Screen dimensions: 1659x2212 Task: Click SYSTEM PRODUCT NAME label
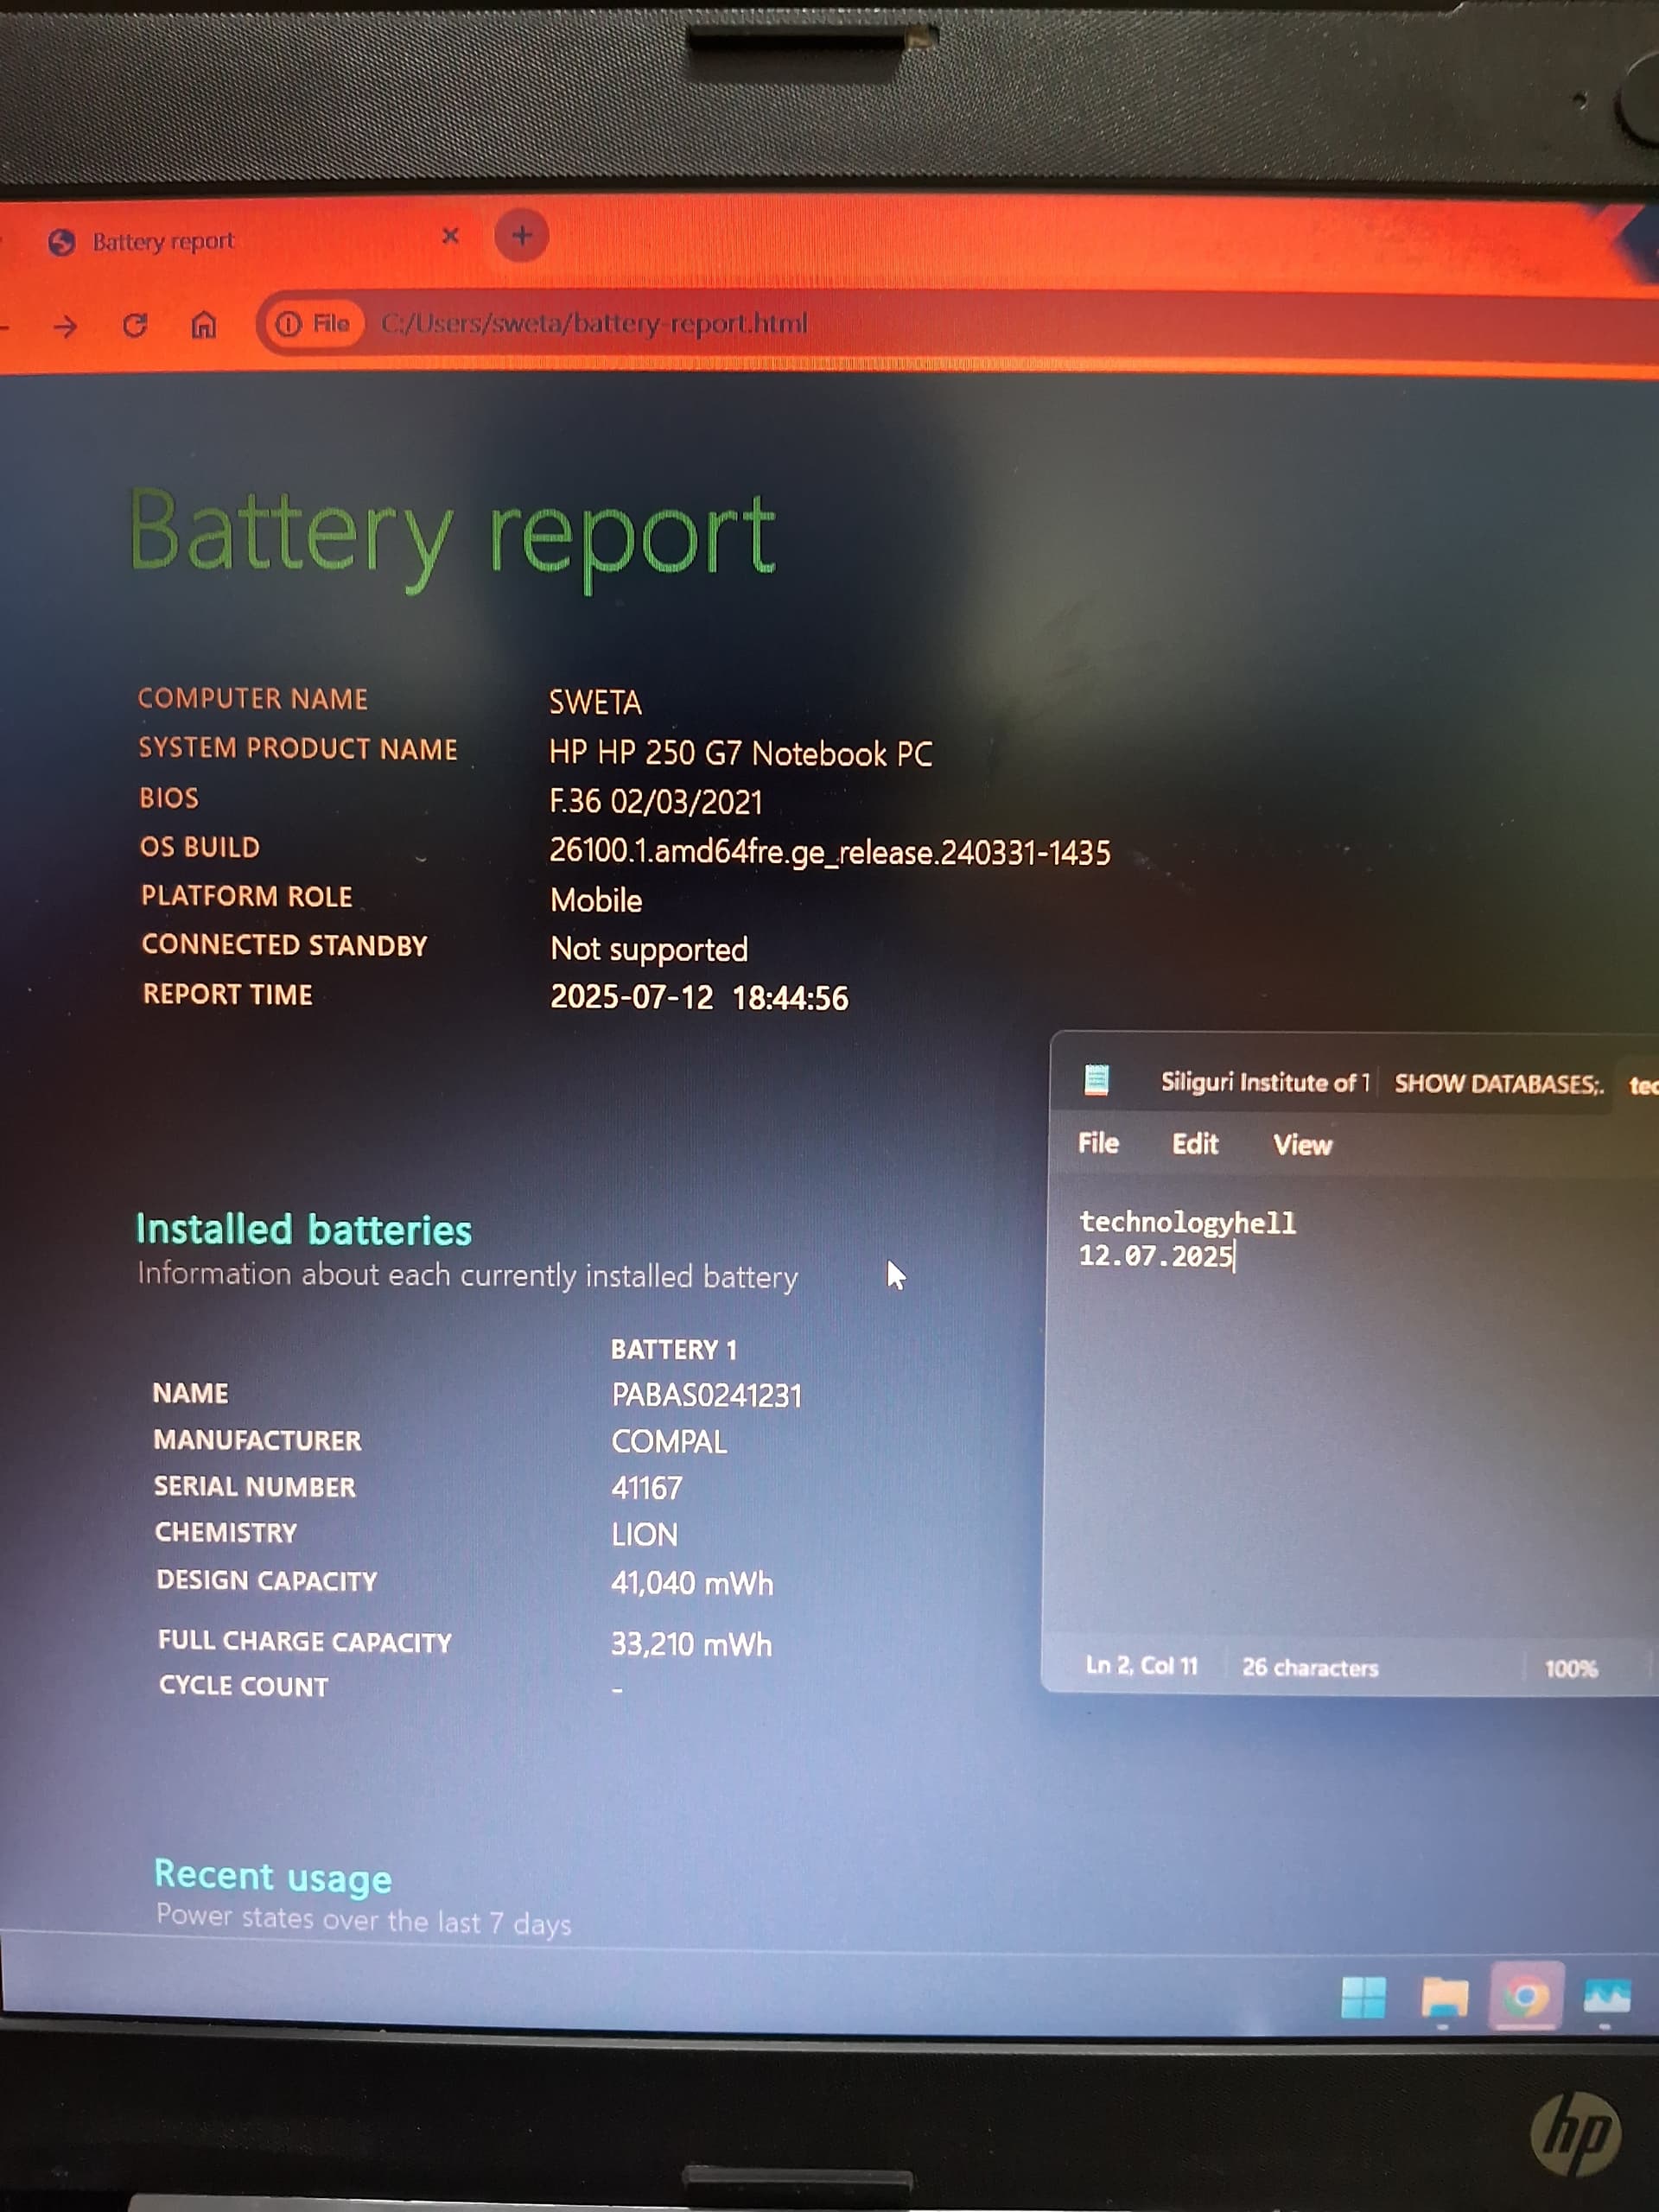297,748
